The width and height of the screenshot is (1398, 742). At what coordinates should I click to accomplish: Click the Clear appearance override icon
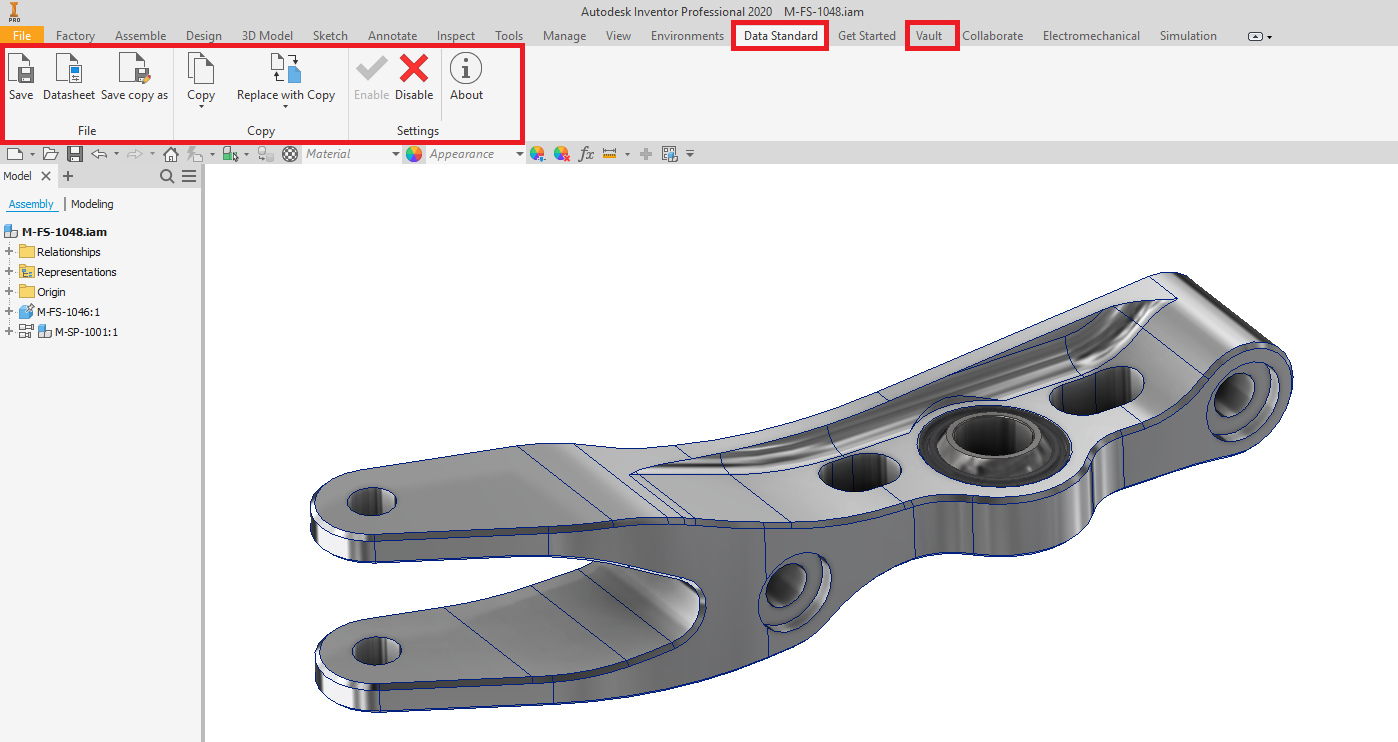pyautogui.click(x=562, y=154)
